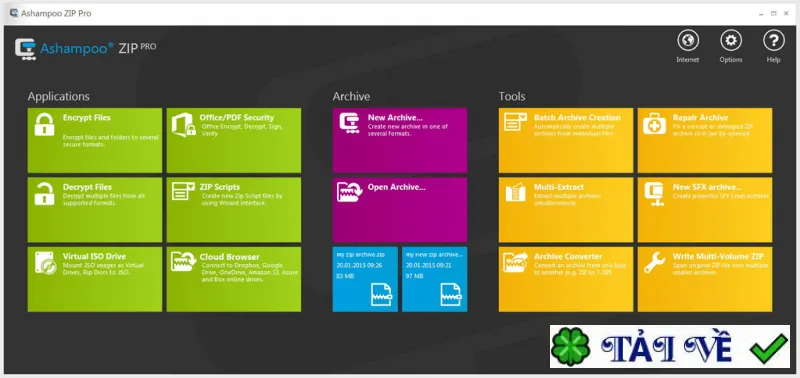The width and height of the screenshot is (800, 378).
Task: Start the Multi-Extract tile title
Action: click(x=559, y=187)
